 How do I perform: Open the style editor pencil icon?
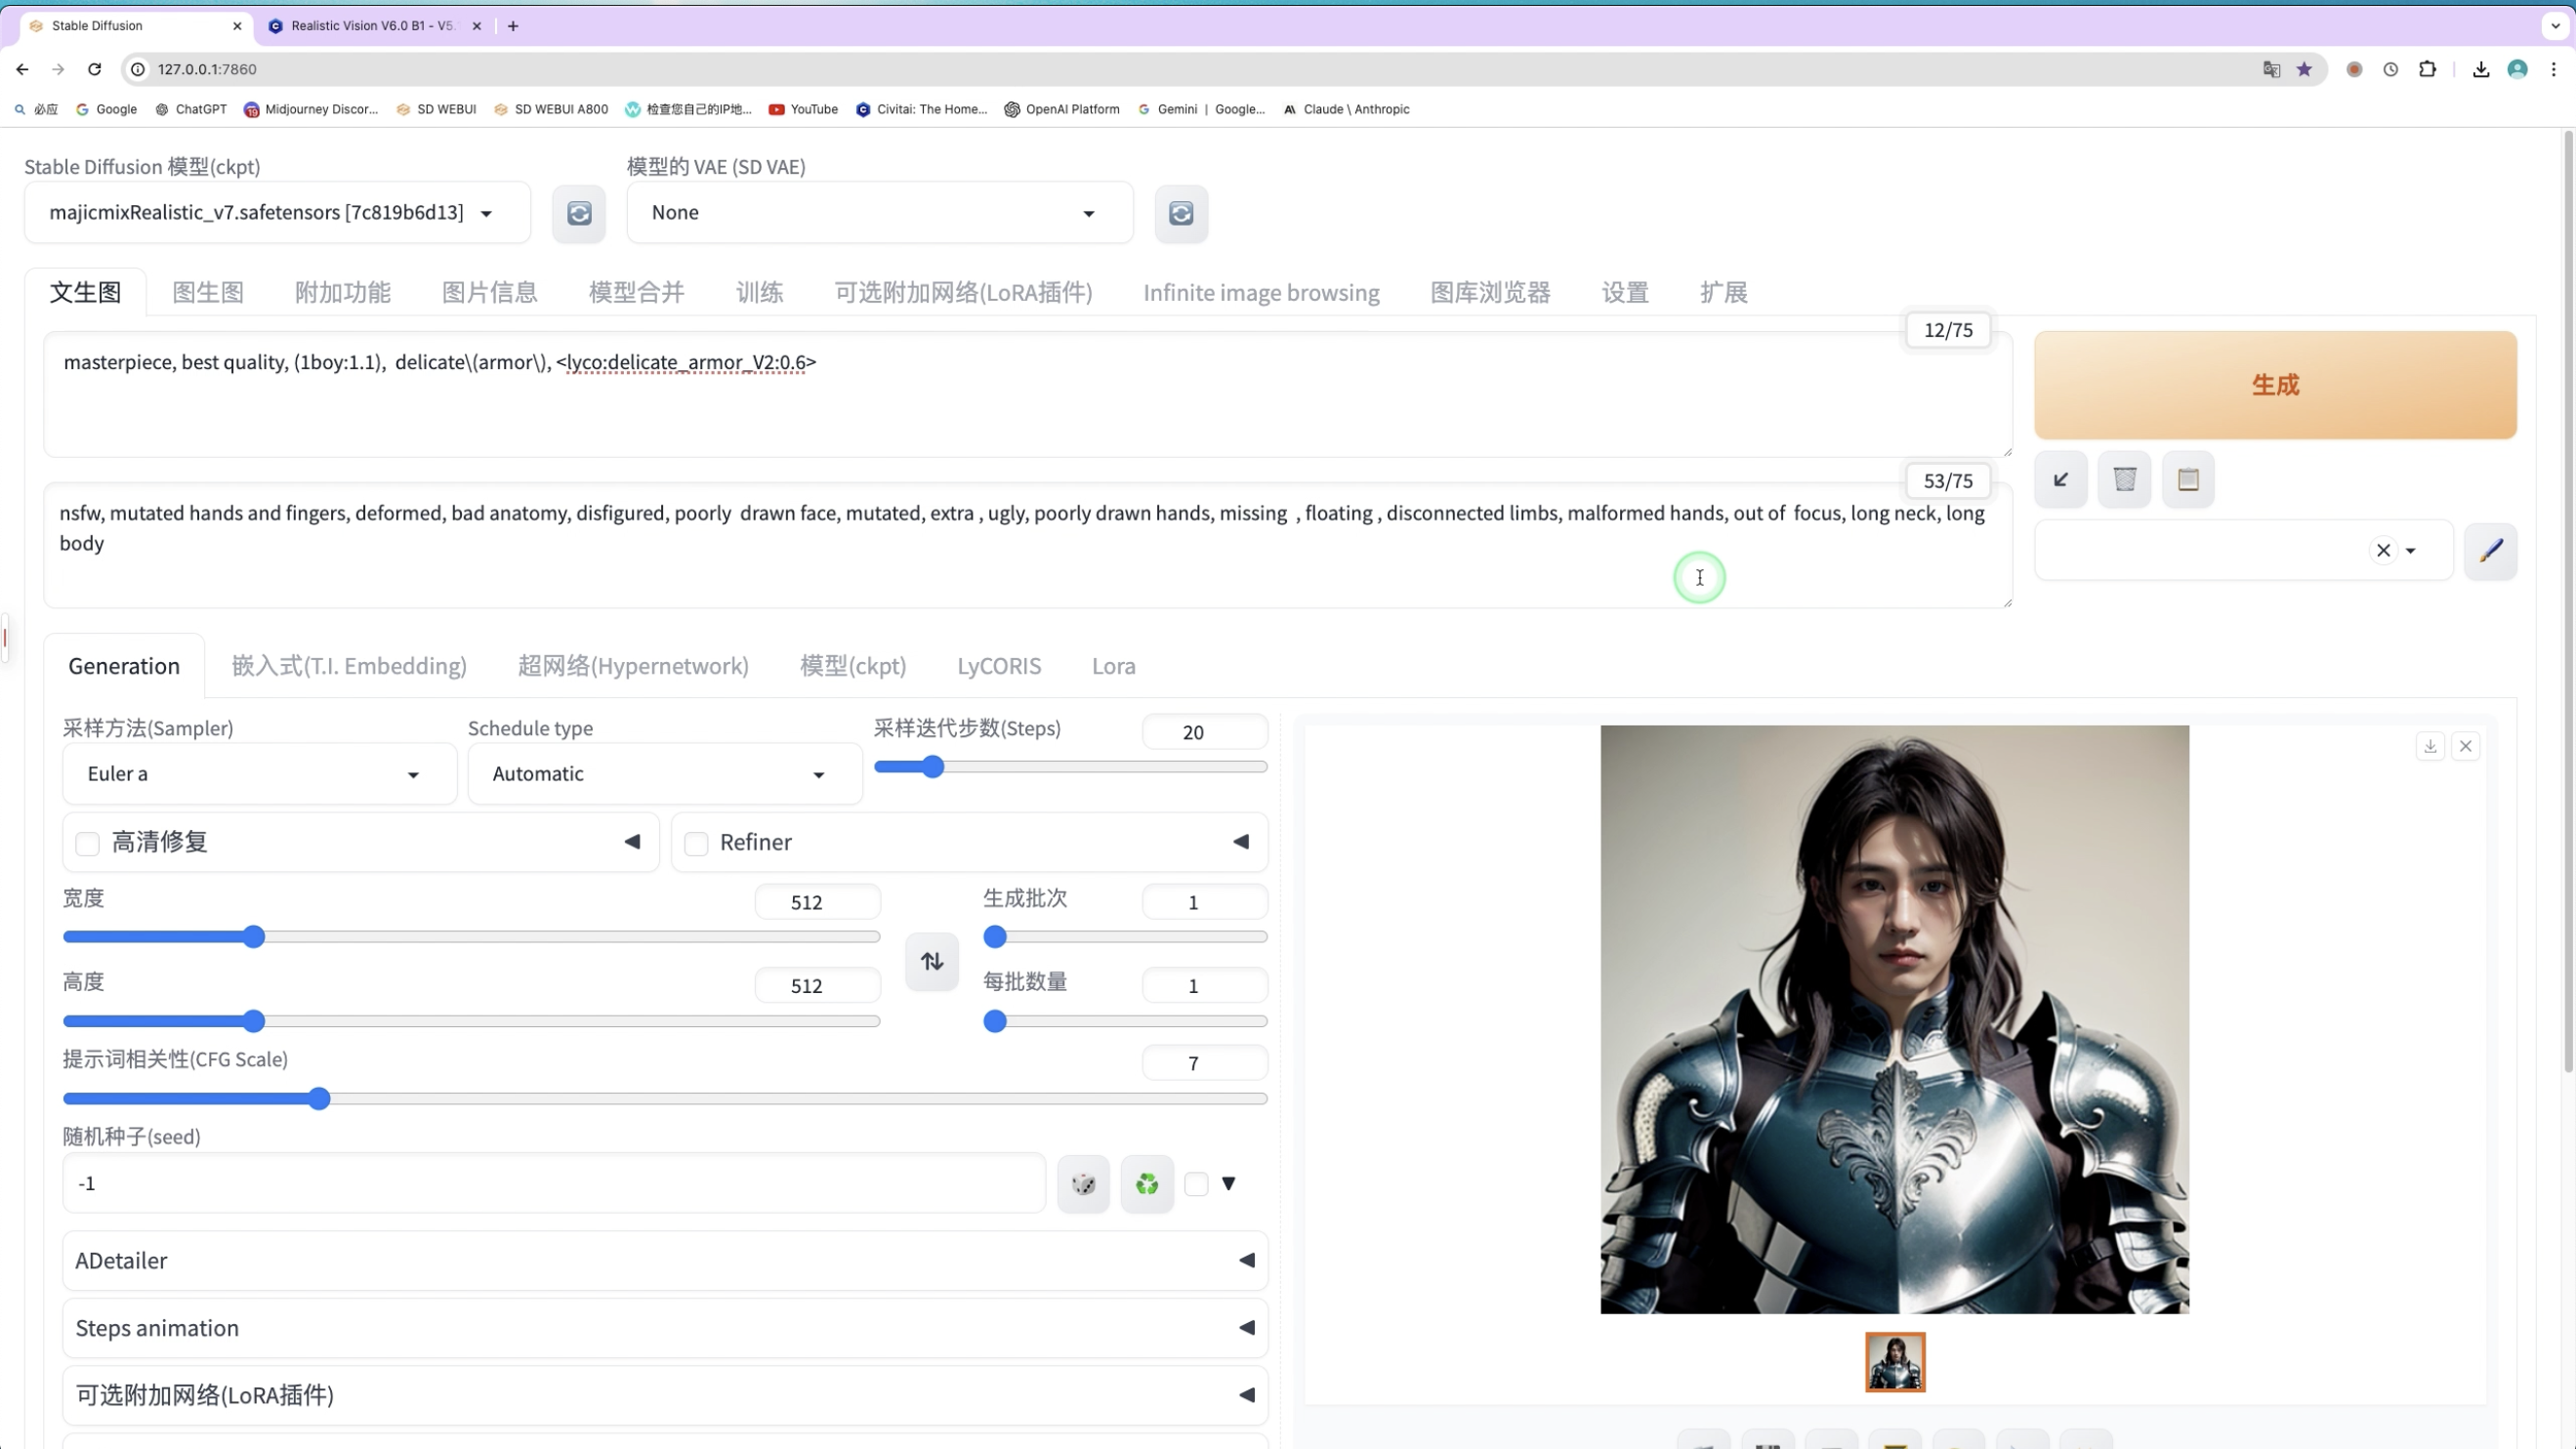tap(2491, 550)
